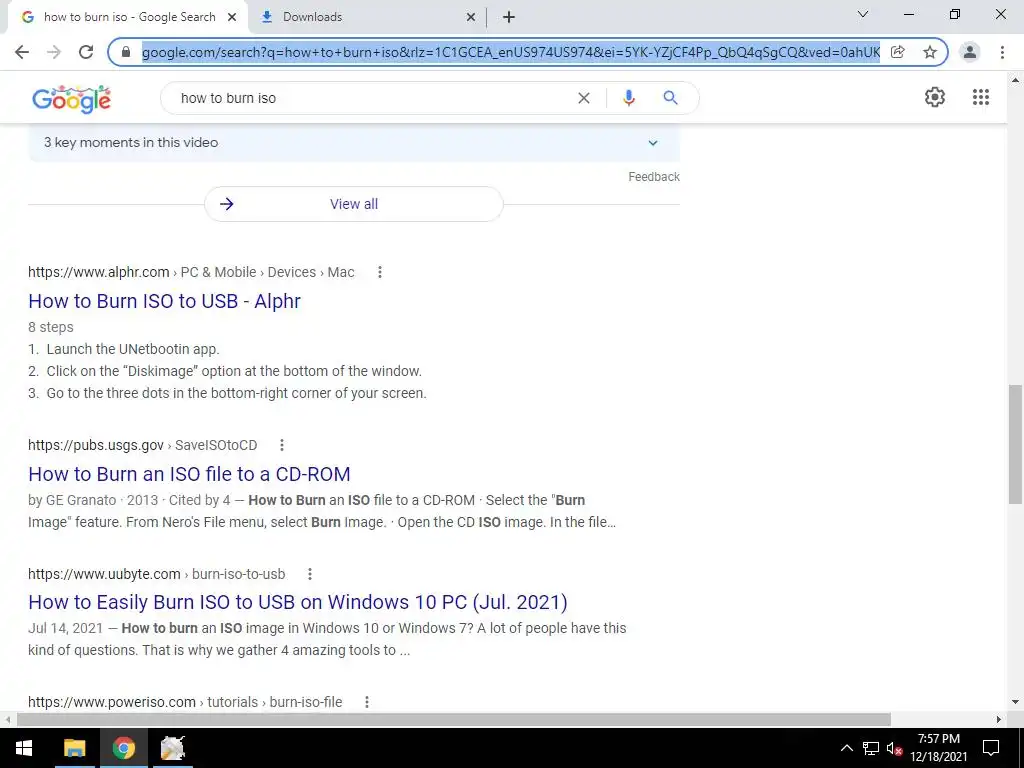Click Chrome icon in taskbar
Screen dimensions: 1024x768
click(x=123, y=748)
